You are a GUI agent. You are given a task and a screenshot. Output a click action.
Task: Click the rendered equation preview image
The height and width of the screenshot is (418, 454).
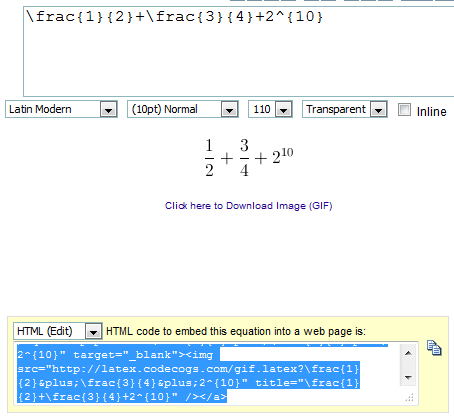coord(249,158)
